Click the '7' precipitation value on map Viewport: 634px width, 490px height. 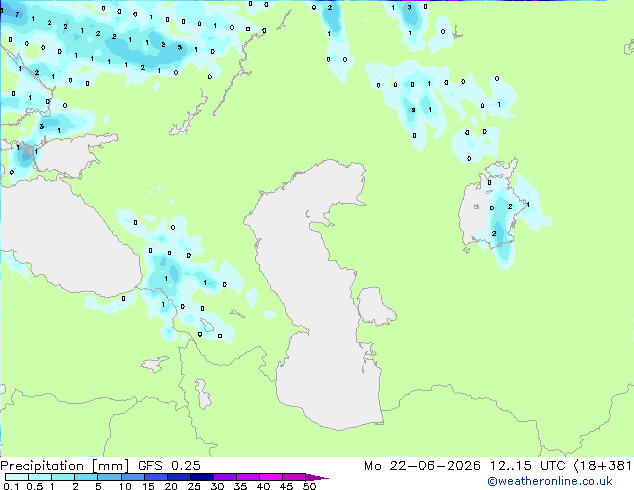(17, 14)
